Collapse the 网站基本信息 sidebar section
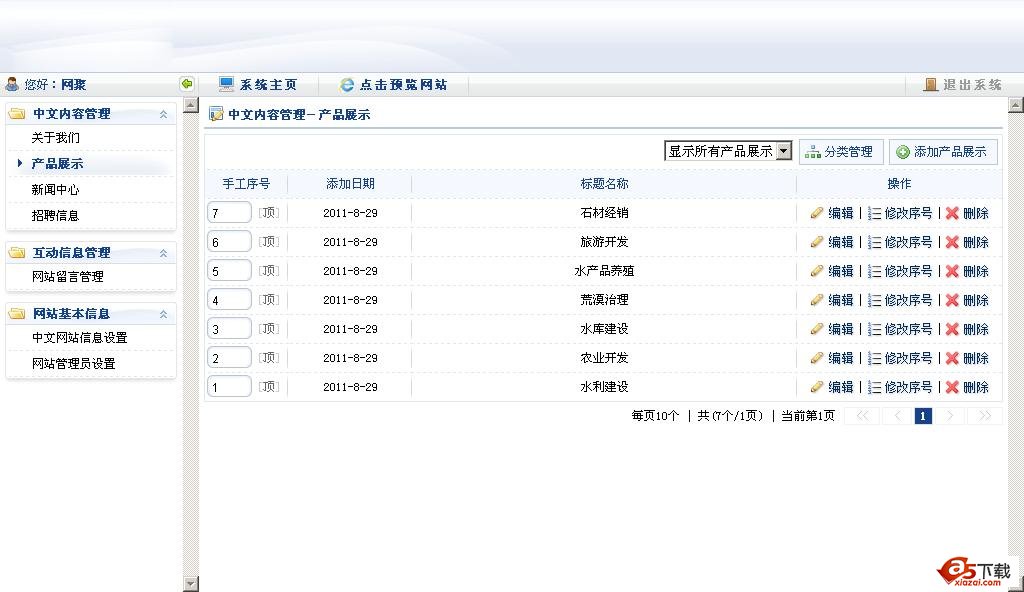 point(163,314)
